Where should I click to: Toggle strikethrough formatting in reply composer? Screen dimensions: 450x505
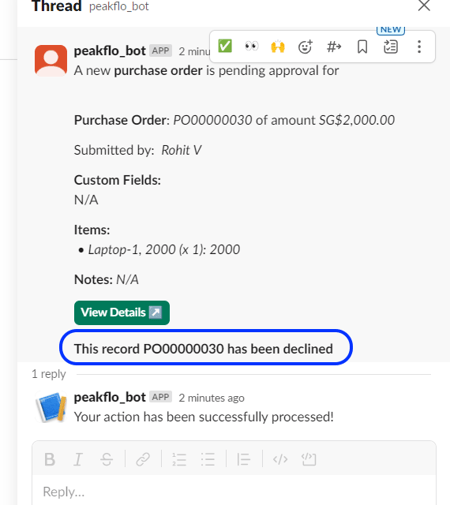tap(107, 459)
